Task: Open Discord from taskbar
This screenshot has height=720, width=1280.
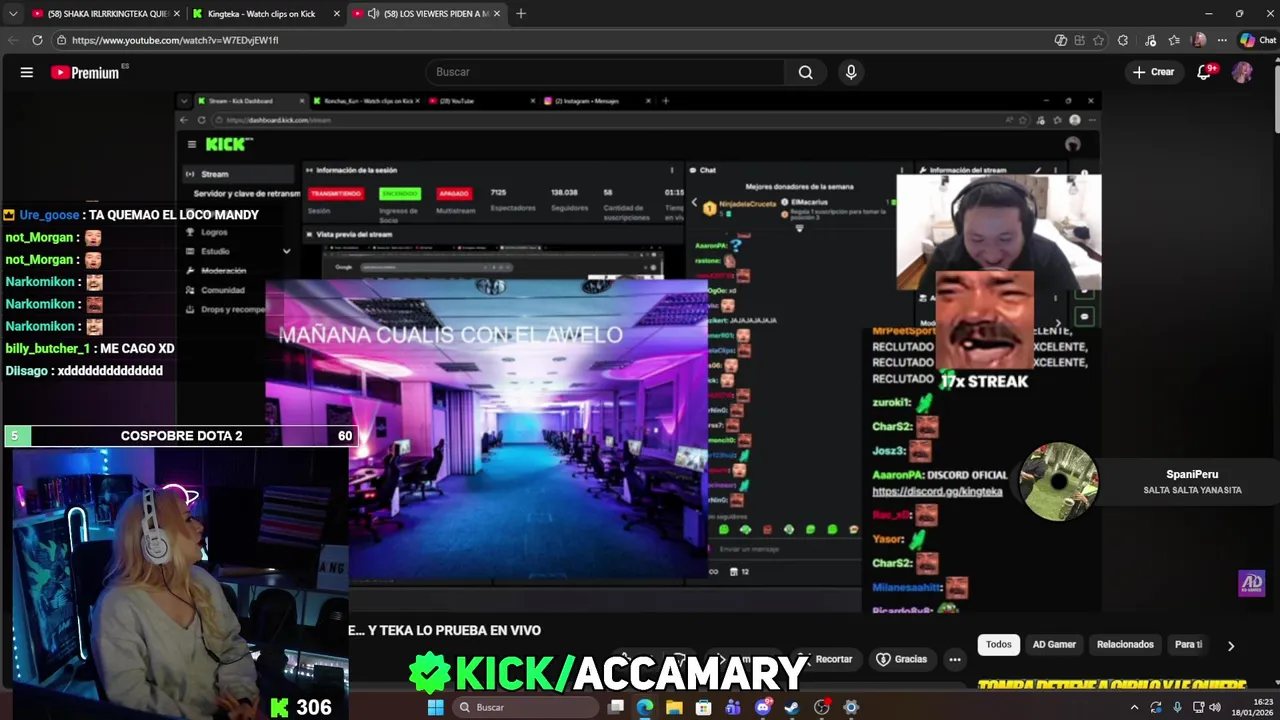Action: point(763,707)
